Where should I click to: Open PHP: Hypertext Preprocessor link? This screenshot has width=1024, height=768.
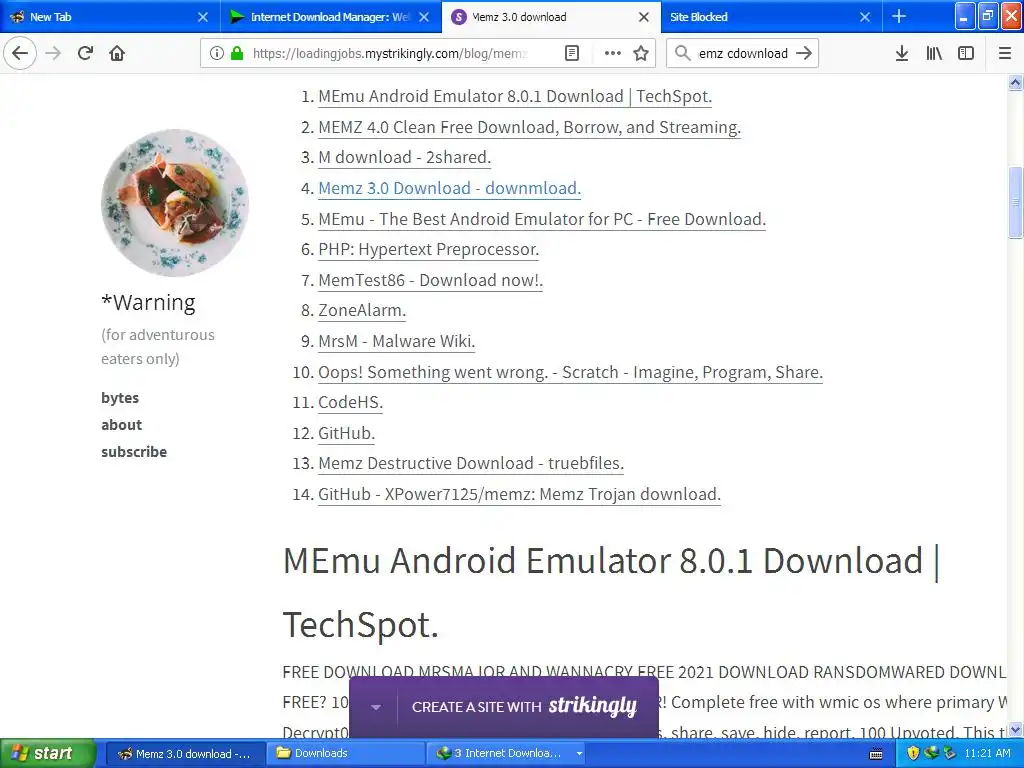(x=428, y=249)
